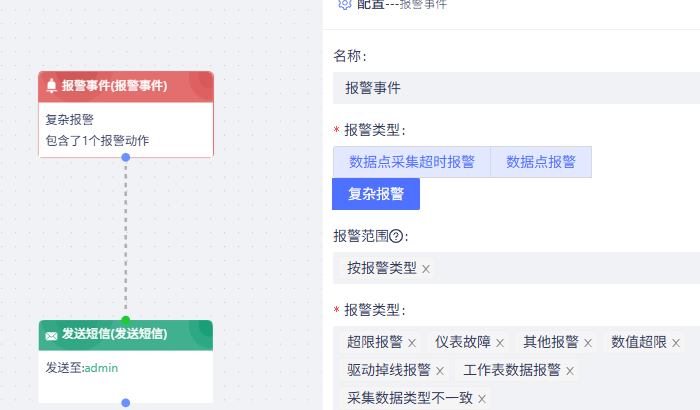Remove the 按报警类型 tag

coord(426,269)
